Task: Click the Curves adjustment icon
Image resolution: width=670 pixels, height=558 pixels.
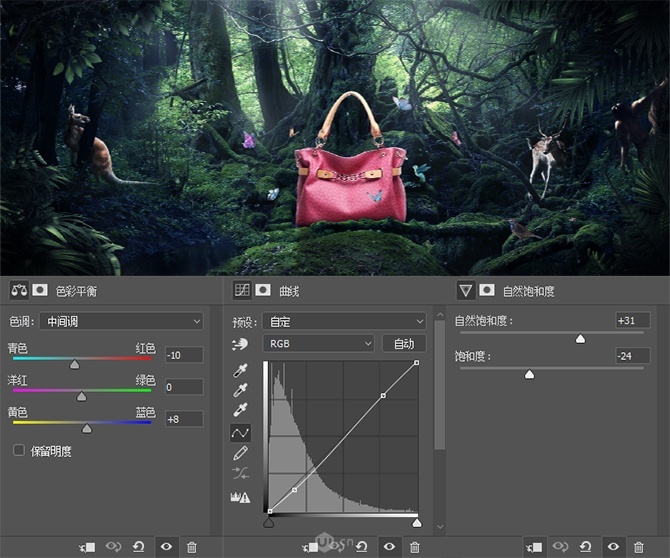Action: coord(242,290)
